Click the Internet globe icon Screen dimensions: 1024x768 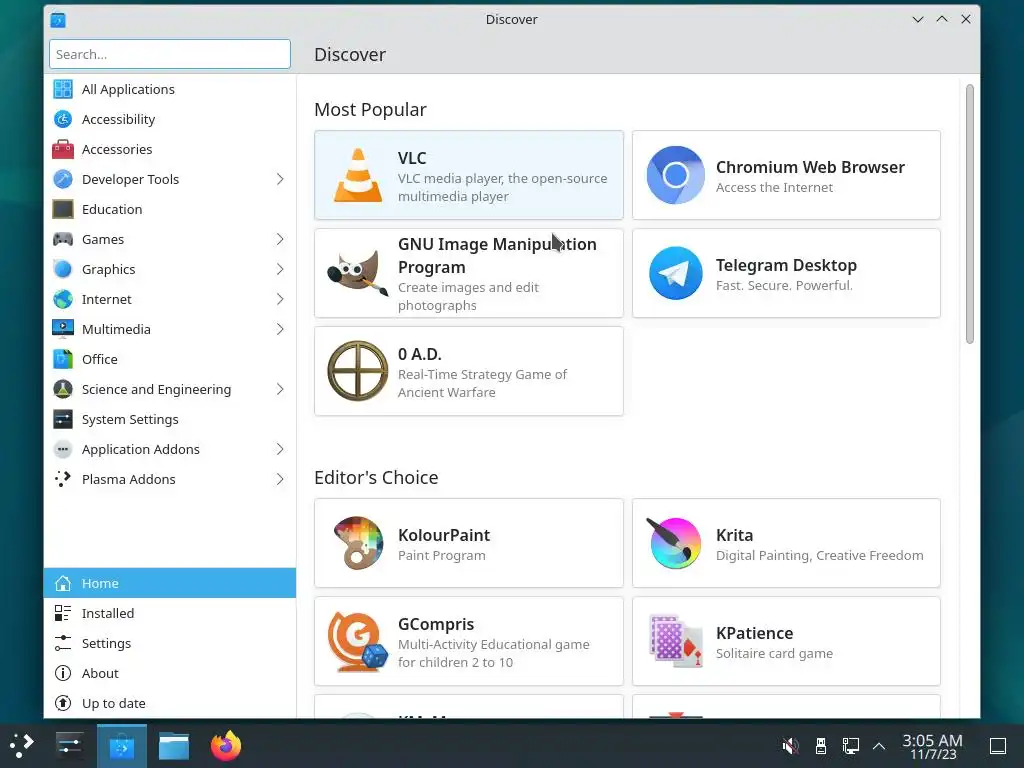tap(63, 299)
